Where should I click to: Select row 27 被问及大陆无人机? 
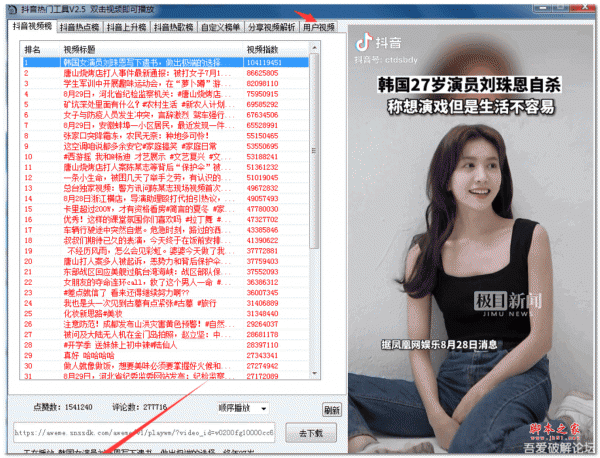(x=165, y=334)
